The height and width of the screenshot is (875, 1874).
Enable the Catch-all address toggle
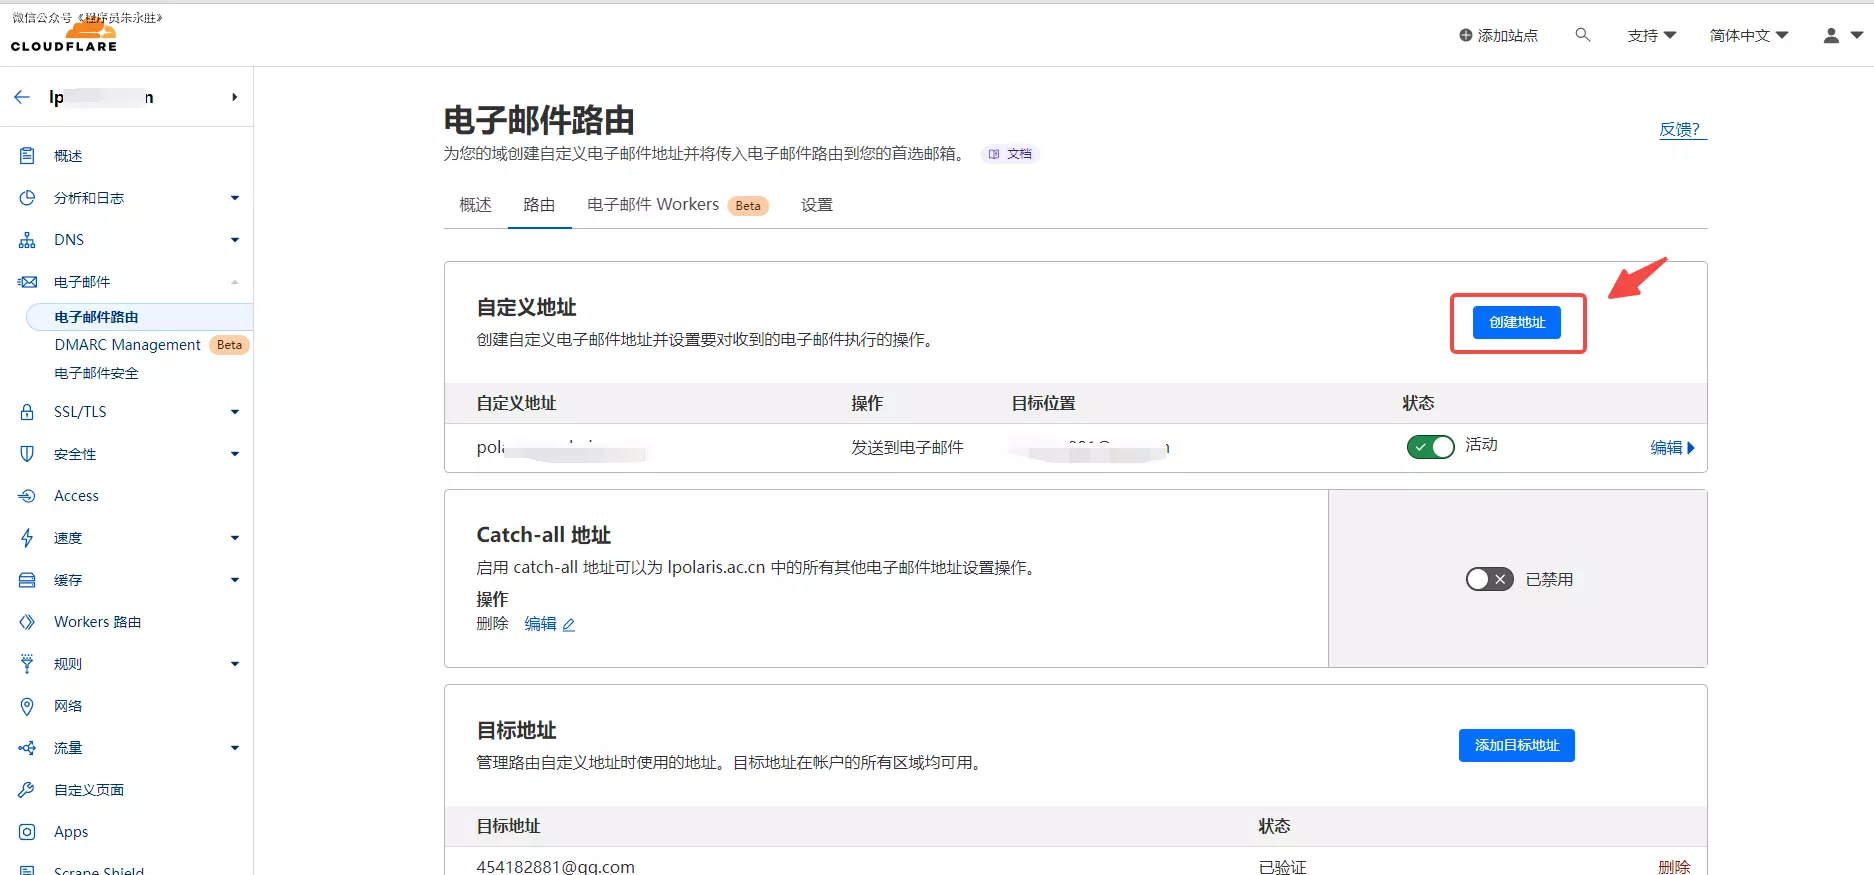(1489, 579)
